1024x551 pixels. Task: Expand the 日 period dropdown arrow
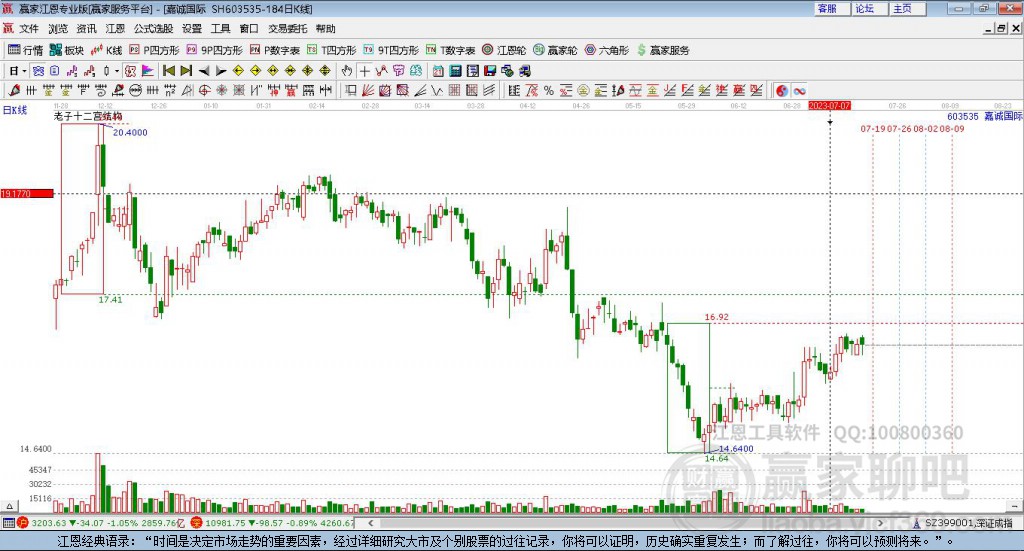[24, 71]
